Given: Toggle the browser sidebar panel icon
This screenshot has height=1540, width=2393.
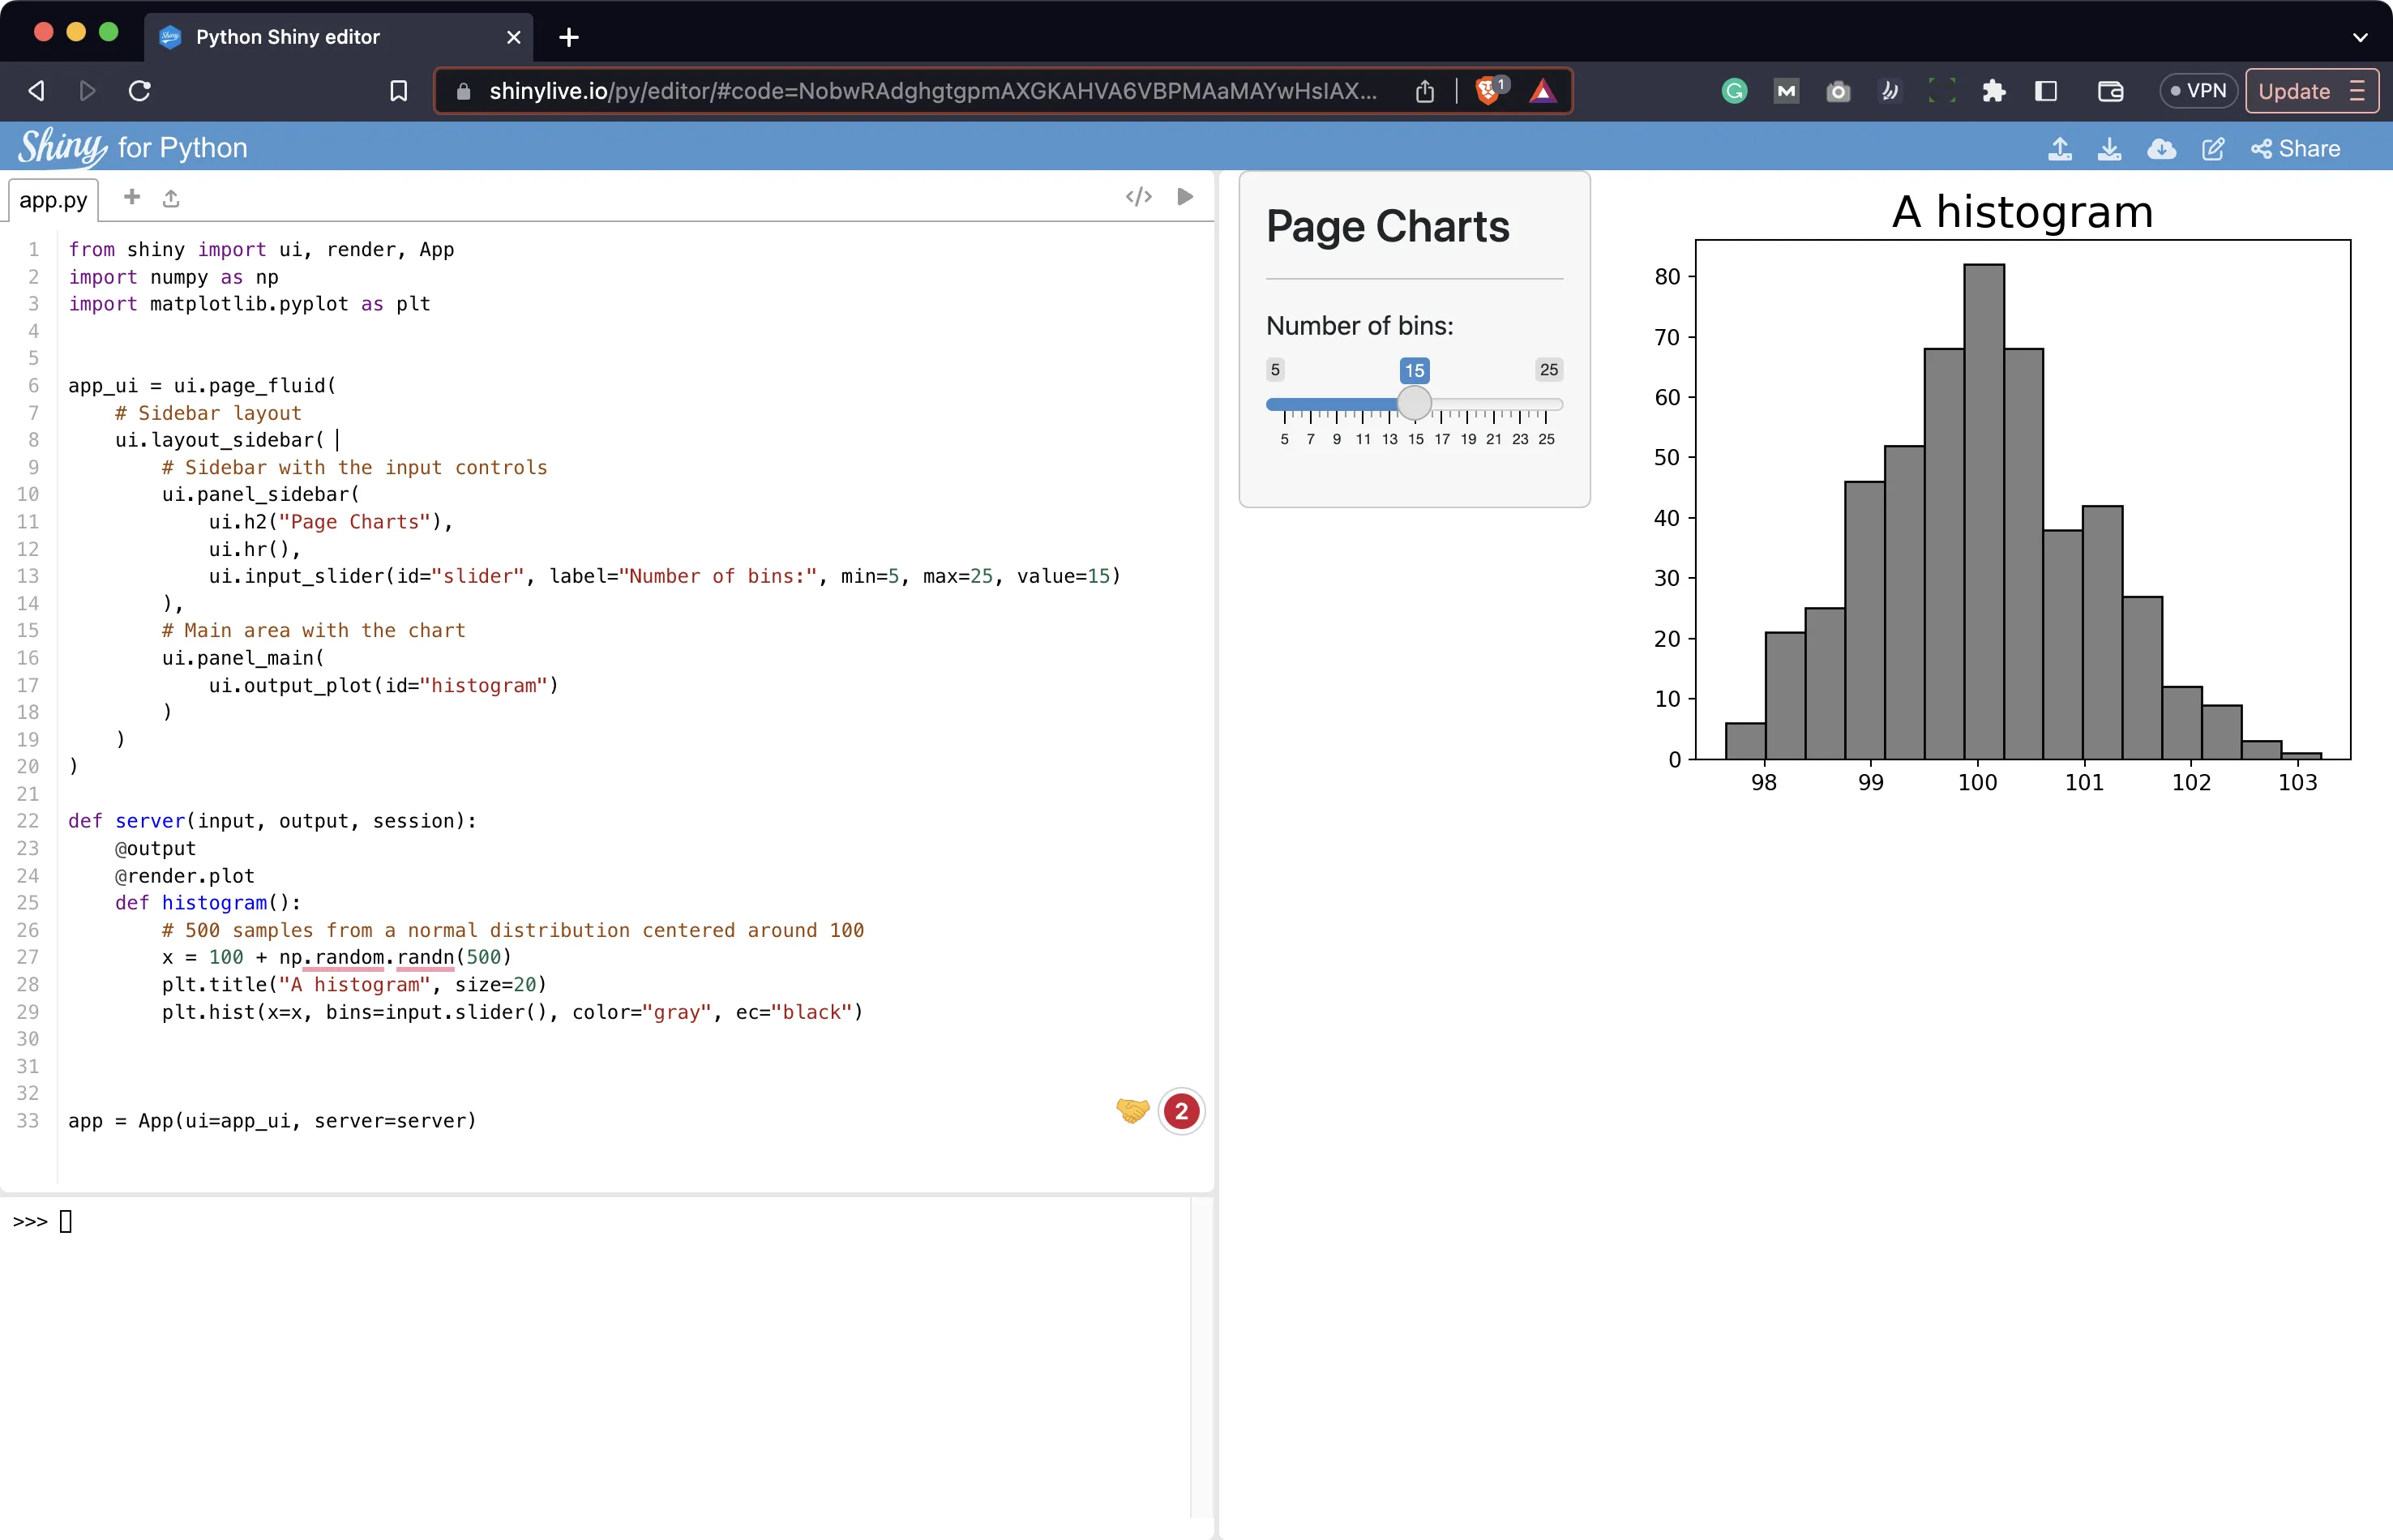Looking at the screenshot, I should (2046, 91).
